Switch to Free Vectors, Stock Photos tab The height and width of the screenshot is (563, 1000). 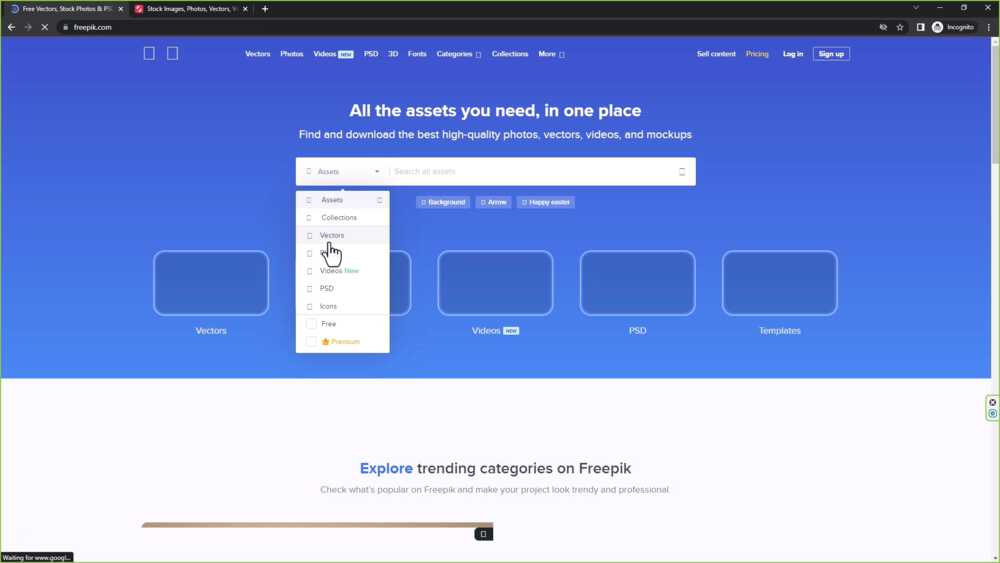pos(66,9)
